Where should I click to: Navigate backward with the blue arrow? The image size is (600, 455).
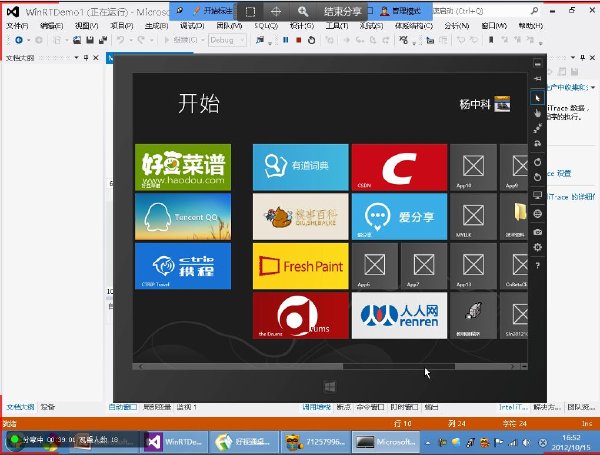[18, 40]
